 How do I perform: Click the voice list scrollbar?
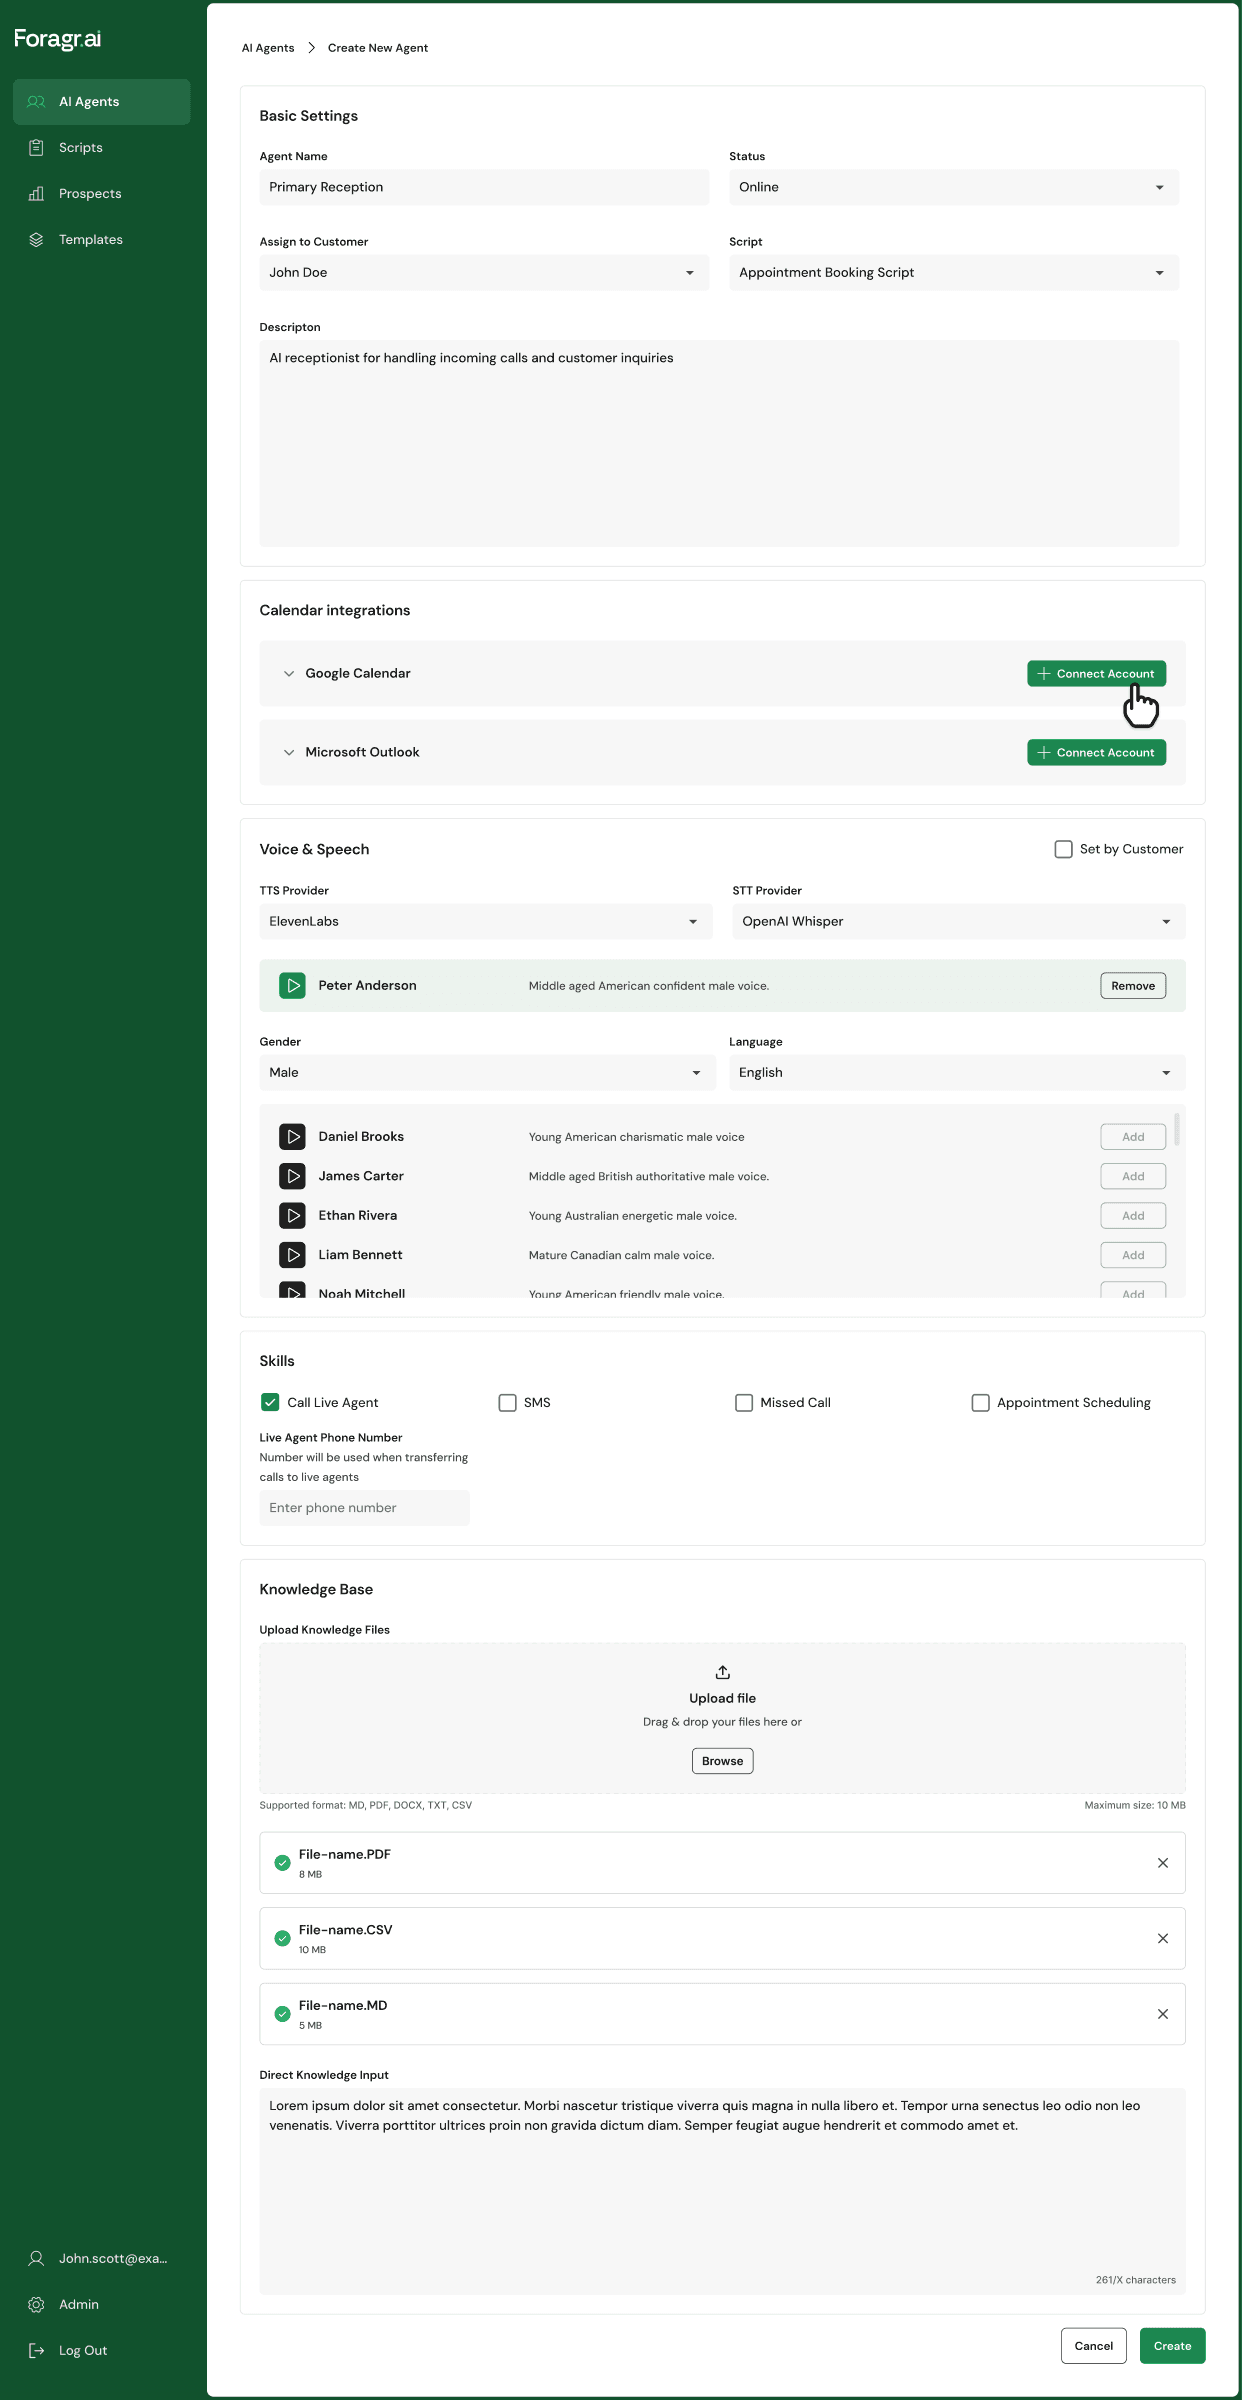pos(1177,1129)
